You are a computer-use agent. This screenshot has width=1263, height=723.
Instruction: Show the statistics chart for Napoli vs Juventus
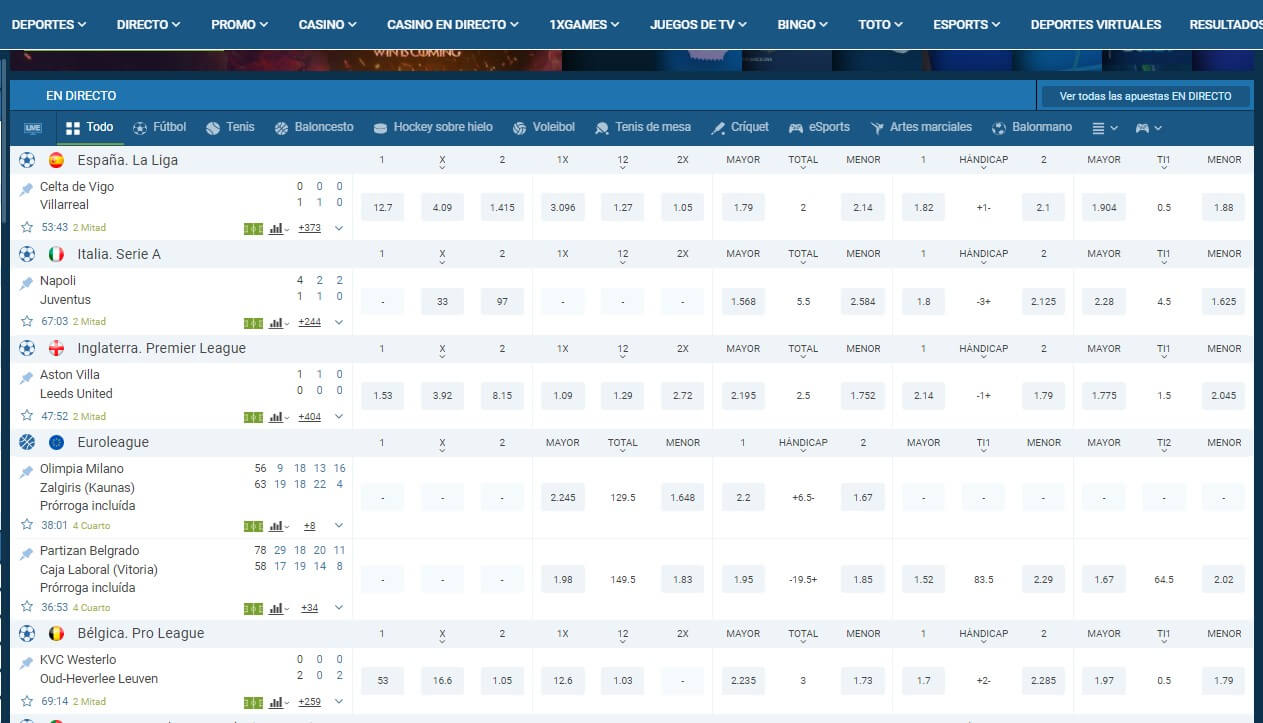pyautogui.click(x=279, y=322)
